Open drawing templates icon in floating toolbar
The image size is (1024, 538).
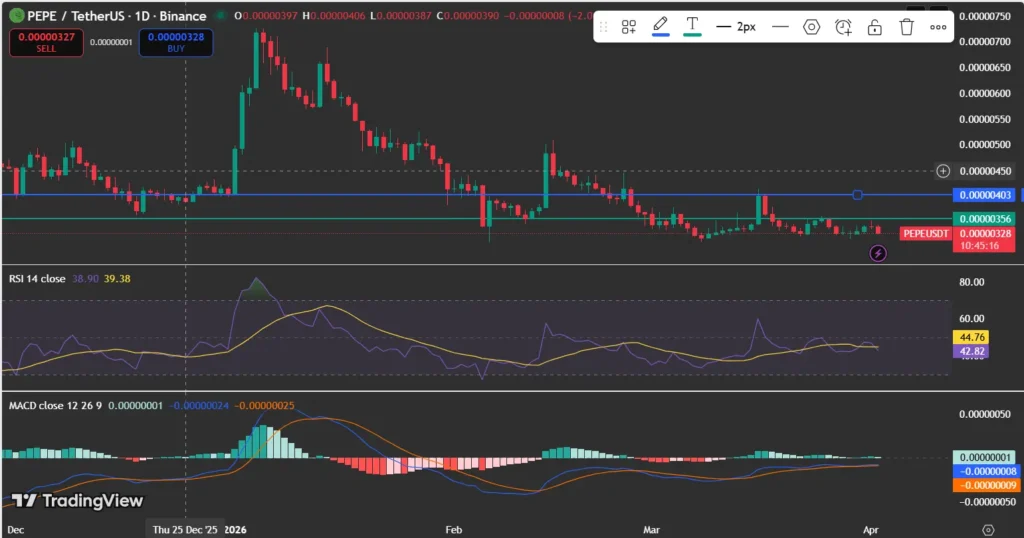(628, 27)
